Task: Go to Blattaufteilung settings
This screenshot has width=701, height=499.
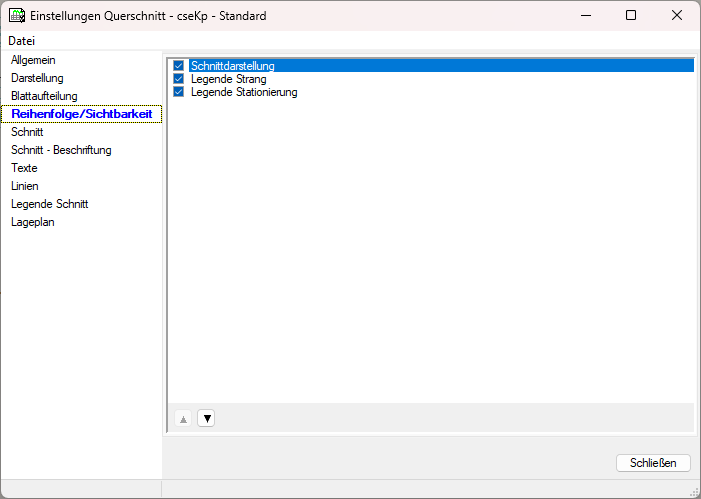Action: click(44, 96)
